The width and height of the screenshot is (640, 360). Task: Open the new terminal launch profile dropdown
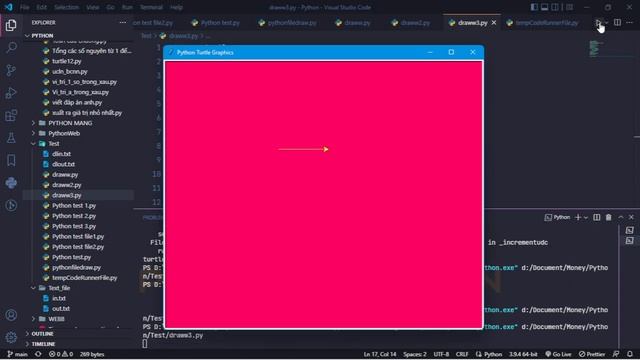[x=586, y=218]
